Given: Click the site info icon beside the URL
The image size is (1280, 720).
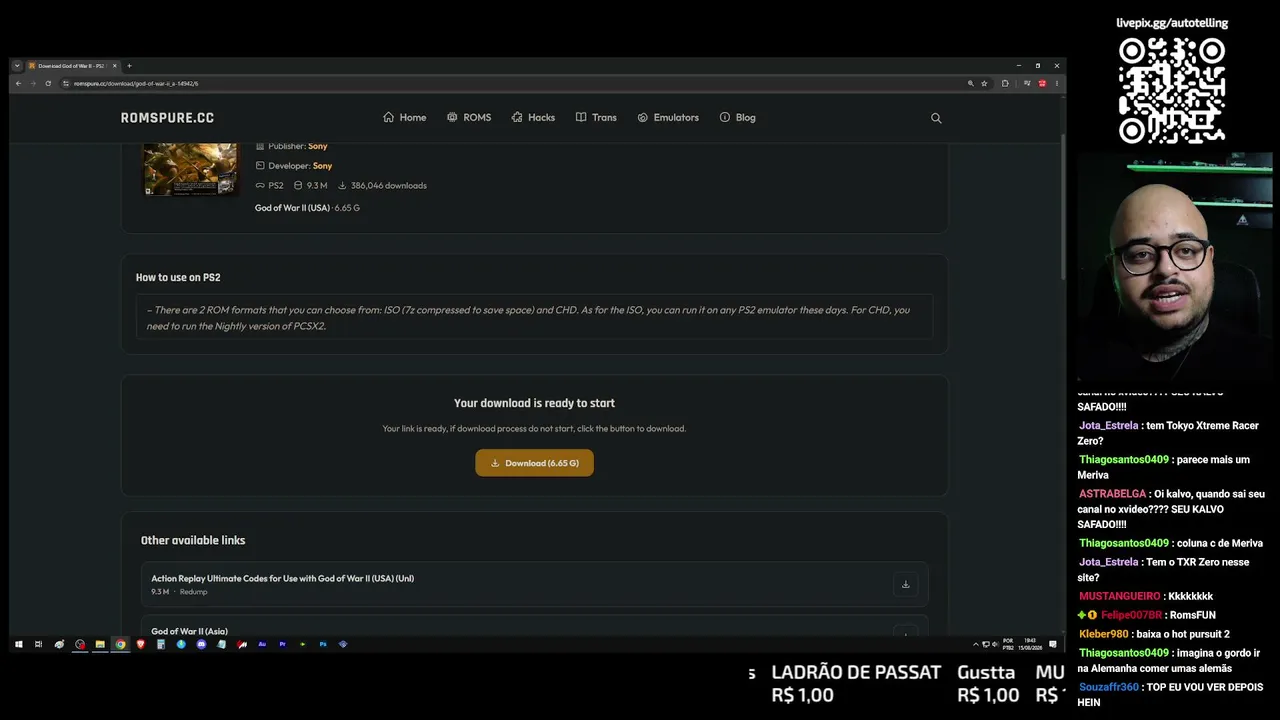Looking at the screenshot, I should point(65,83).
